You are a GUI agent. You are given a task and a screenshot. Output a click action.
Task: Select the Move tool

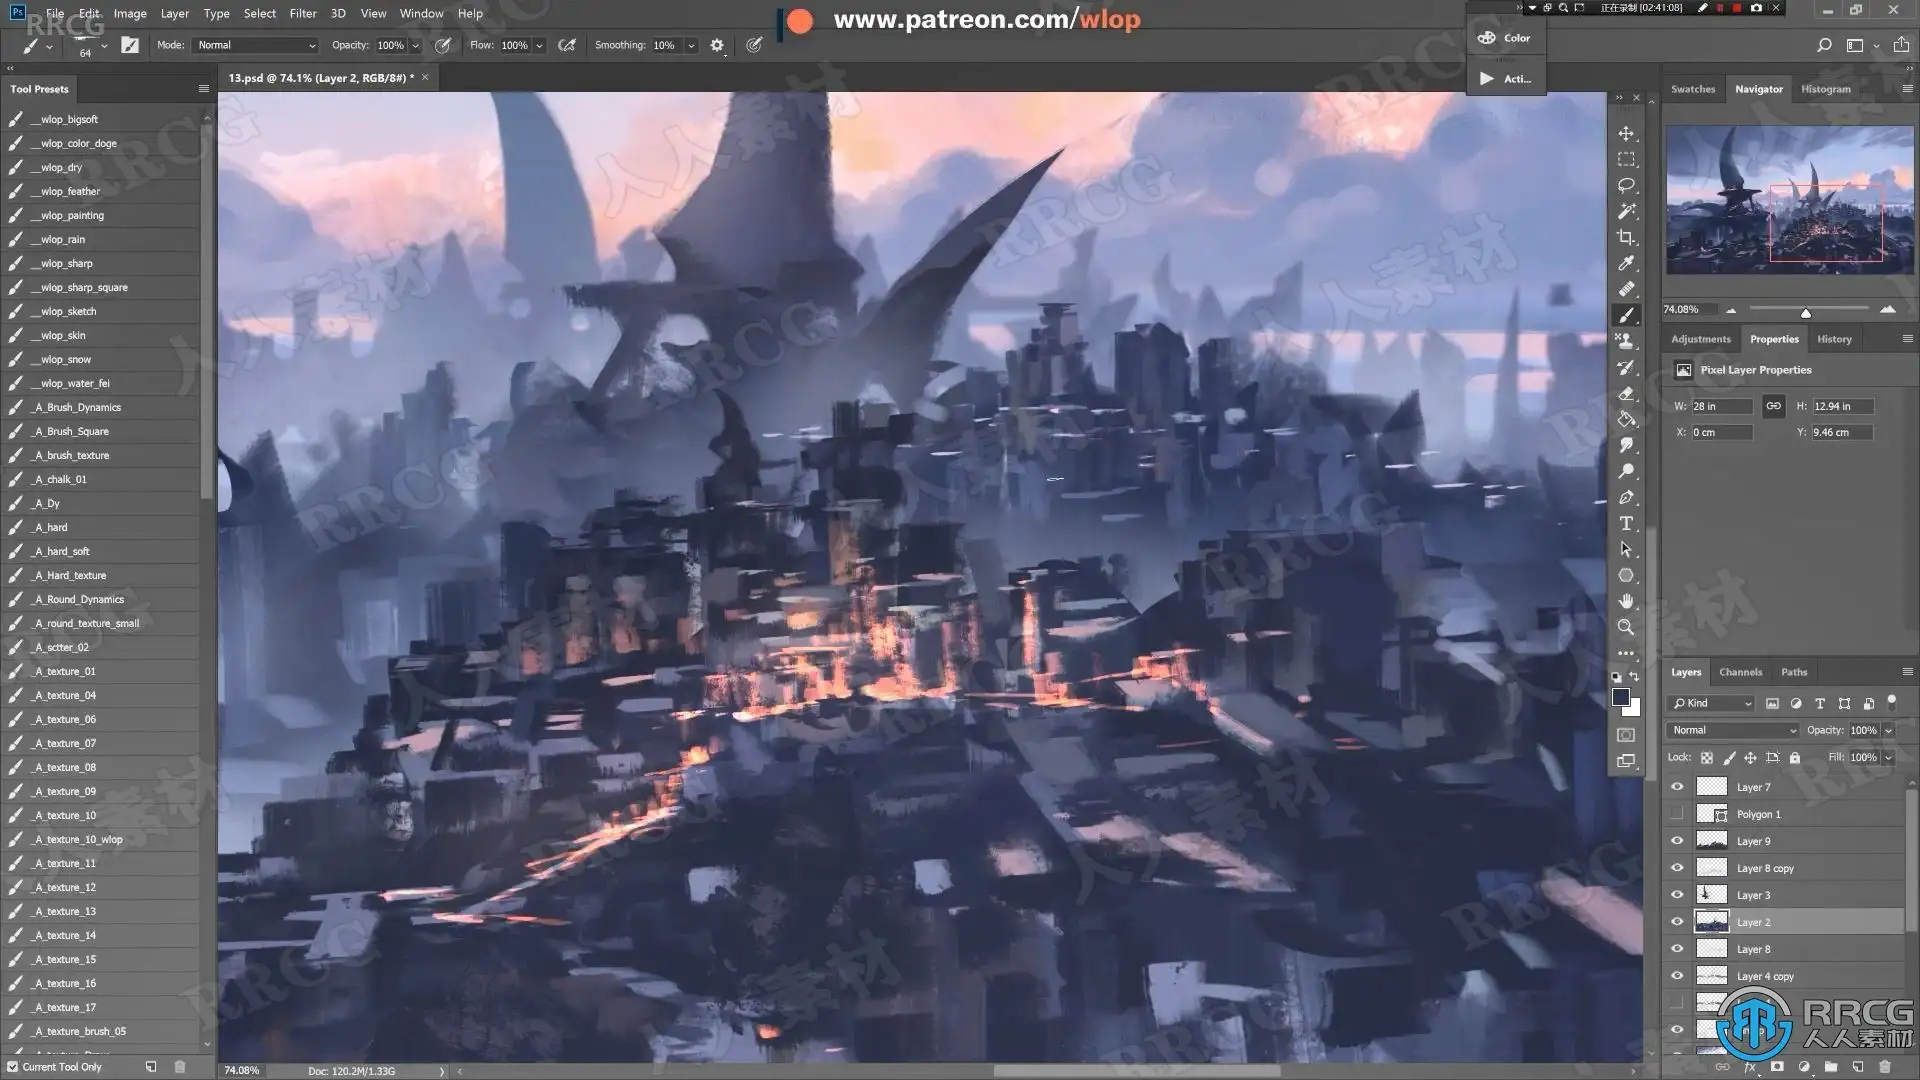click(x=1626, y=134)
